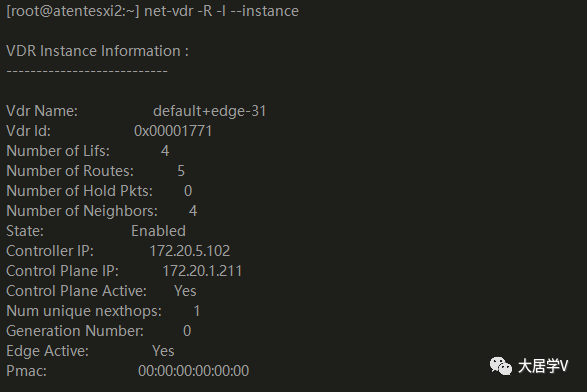Image resolution: width=587 pixels, height=392 pixels.
Task: Click the Vdr Name value default+edge-31
Action: click(210, 111)
